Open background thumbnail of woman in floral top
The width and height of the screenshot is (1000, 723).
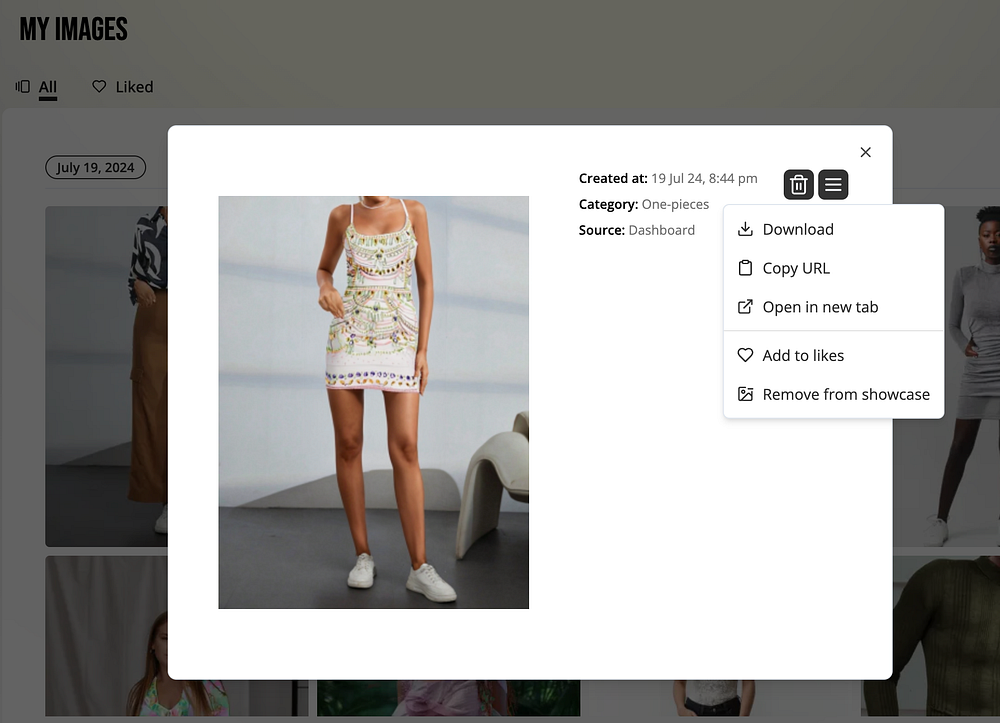tap(107, 636)
